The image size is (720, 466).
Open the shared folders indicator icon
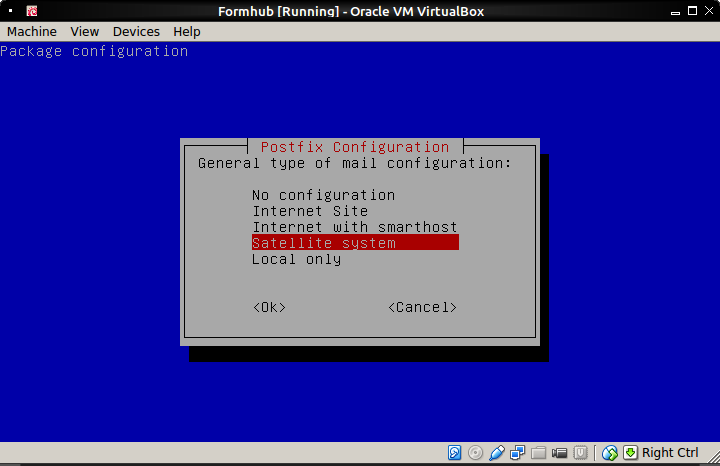[538, 453]
